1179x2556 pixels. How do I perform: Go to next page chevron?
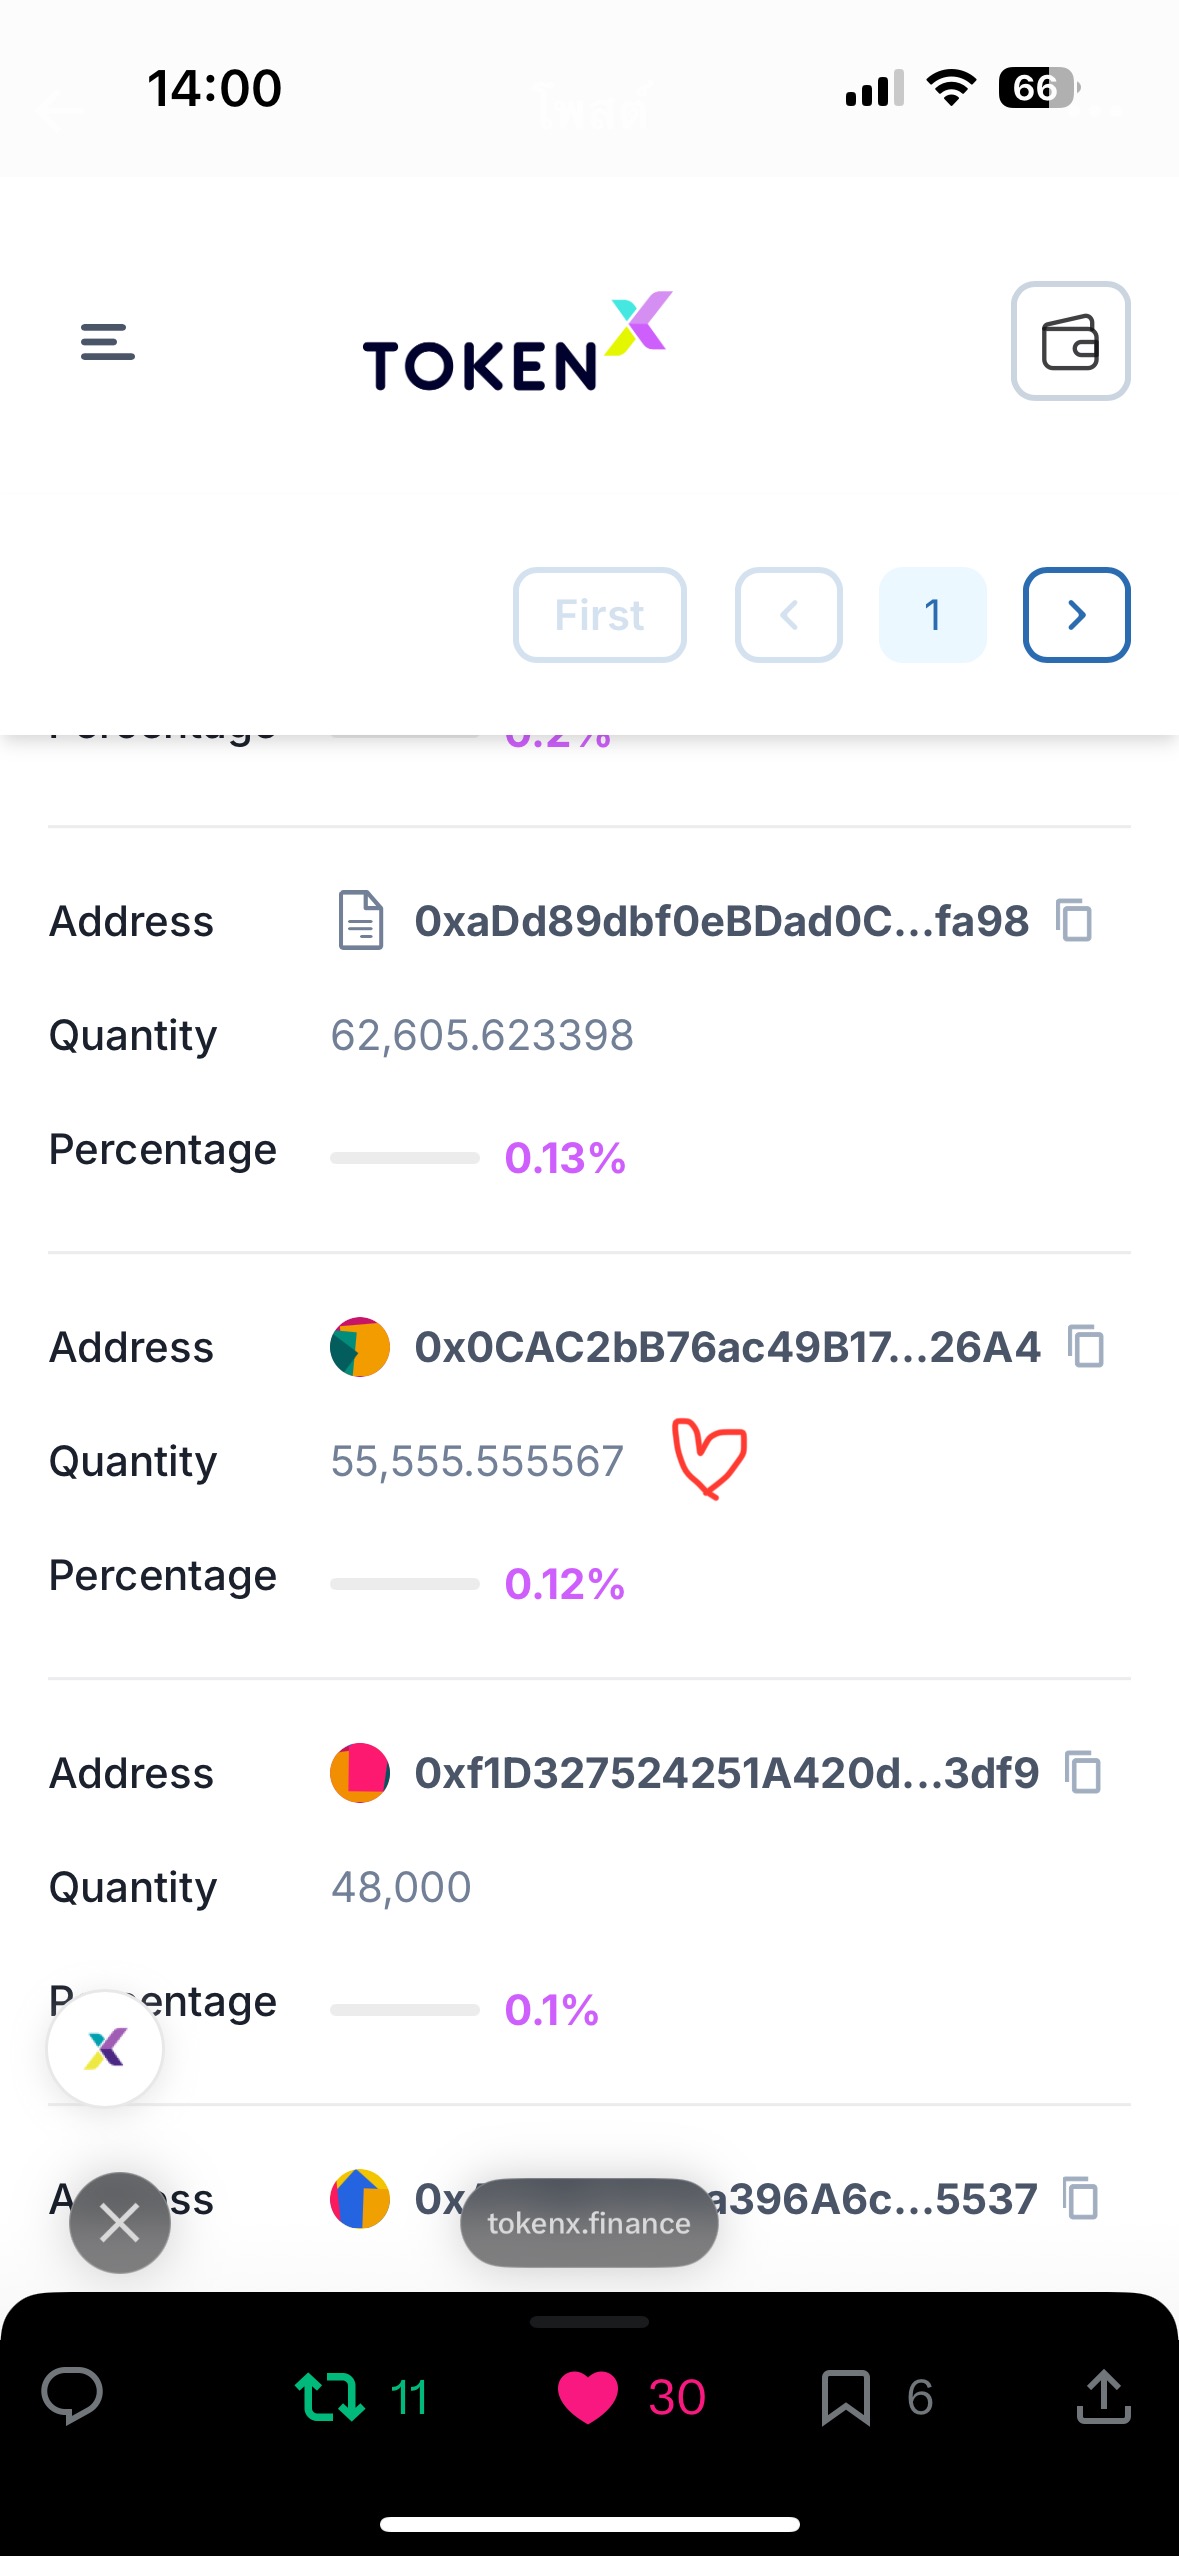pyautogui.click(x=1076, y=615)
